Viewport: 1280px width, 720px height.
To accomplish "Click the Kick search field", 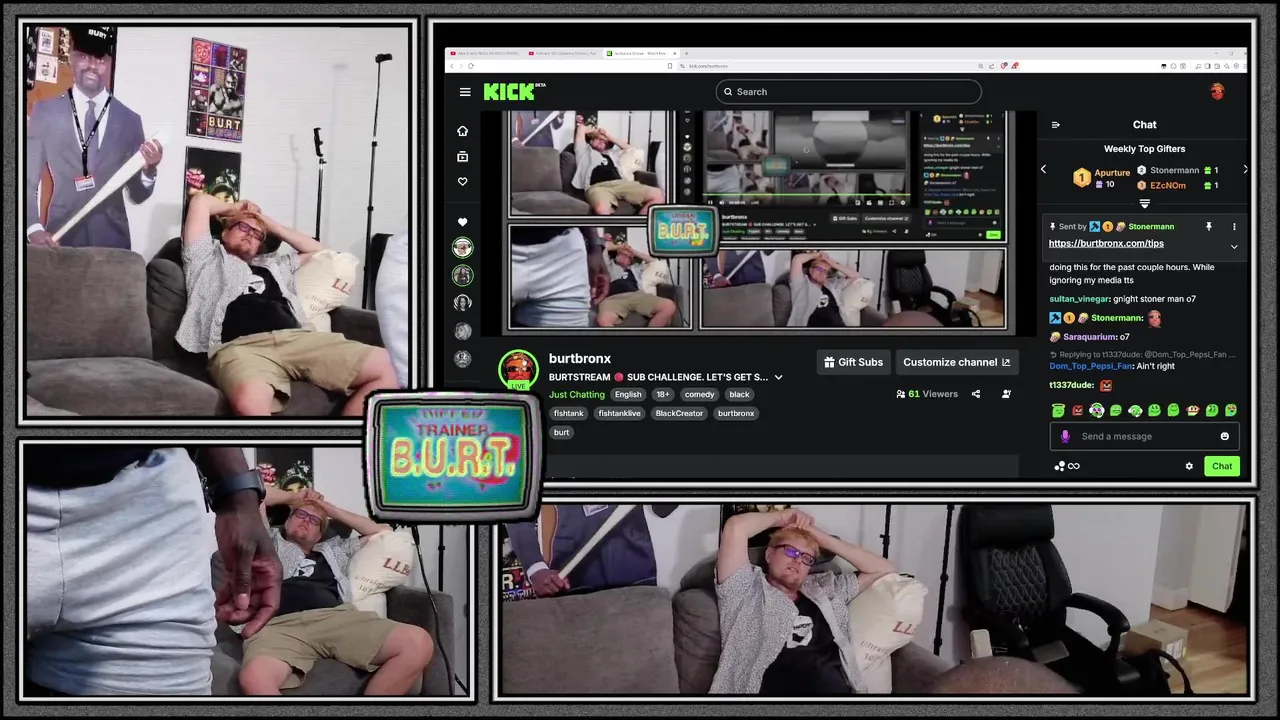I will (848, 92).
